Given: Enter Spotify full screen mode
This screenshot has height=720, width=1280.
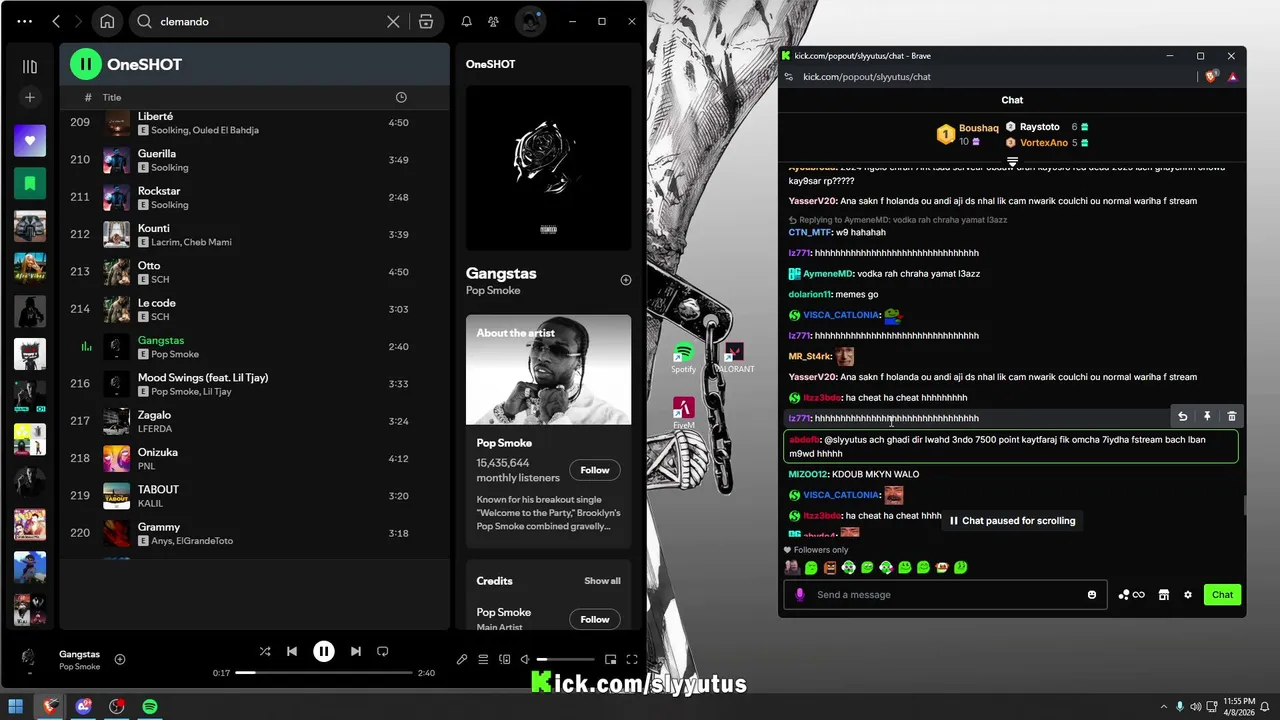Looking at the screenshot, I should (632, 659).
